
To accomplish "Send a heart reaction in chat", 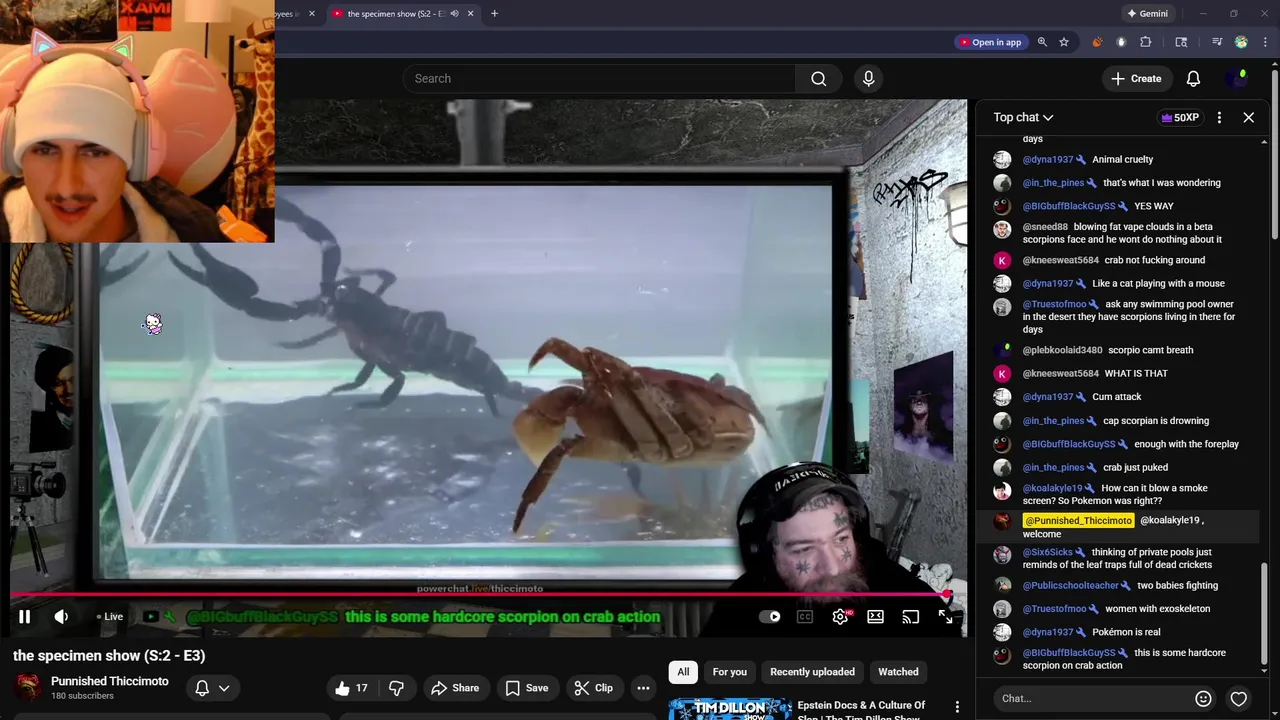I will (1238, 698).
